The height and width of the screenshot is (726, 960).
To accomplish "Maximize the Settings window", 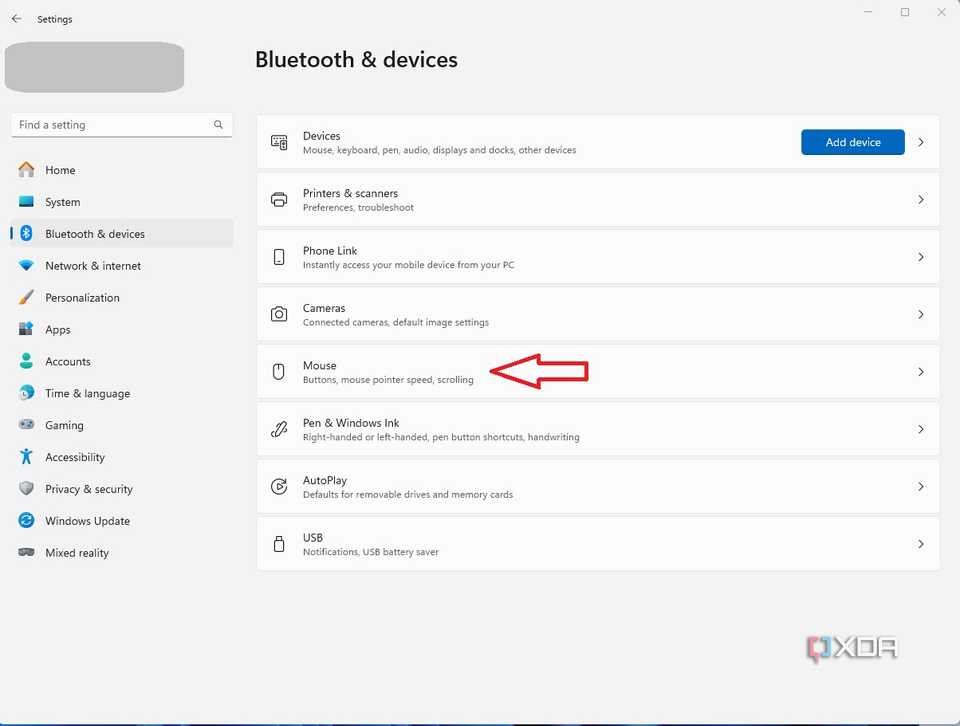I will [905, 12].
